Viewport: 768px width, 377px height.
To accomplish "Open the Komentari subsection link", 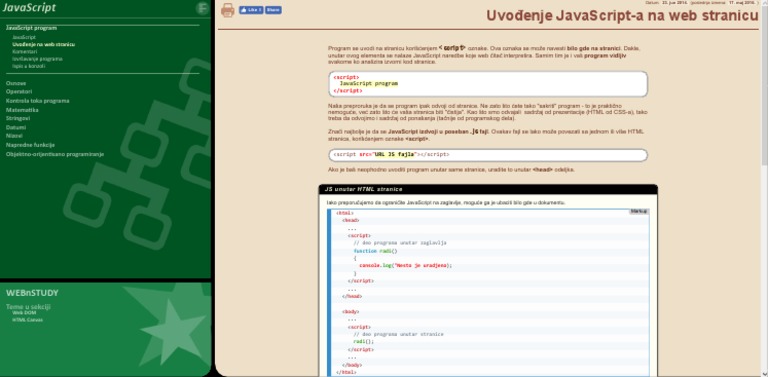I will coord(24,51).
